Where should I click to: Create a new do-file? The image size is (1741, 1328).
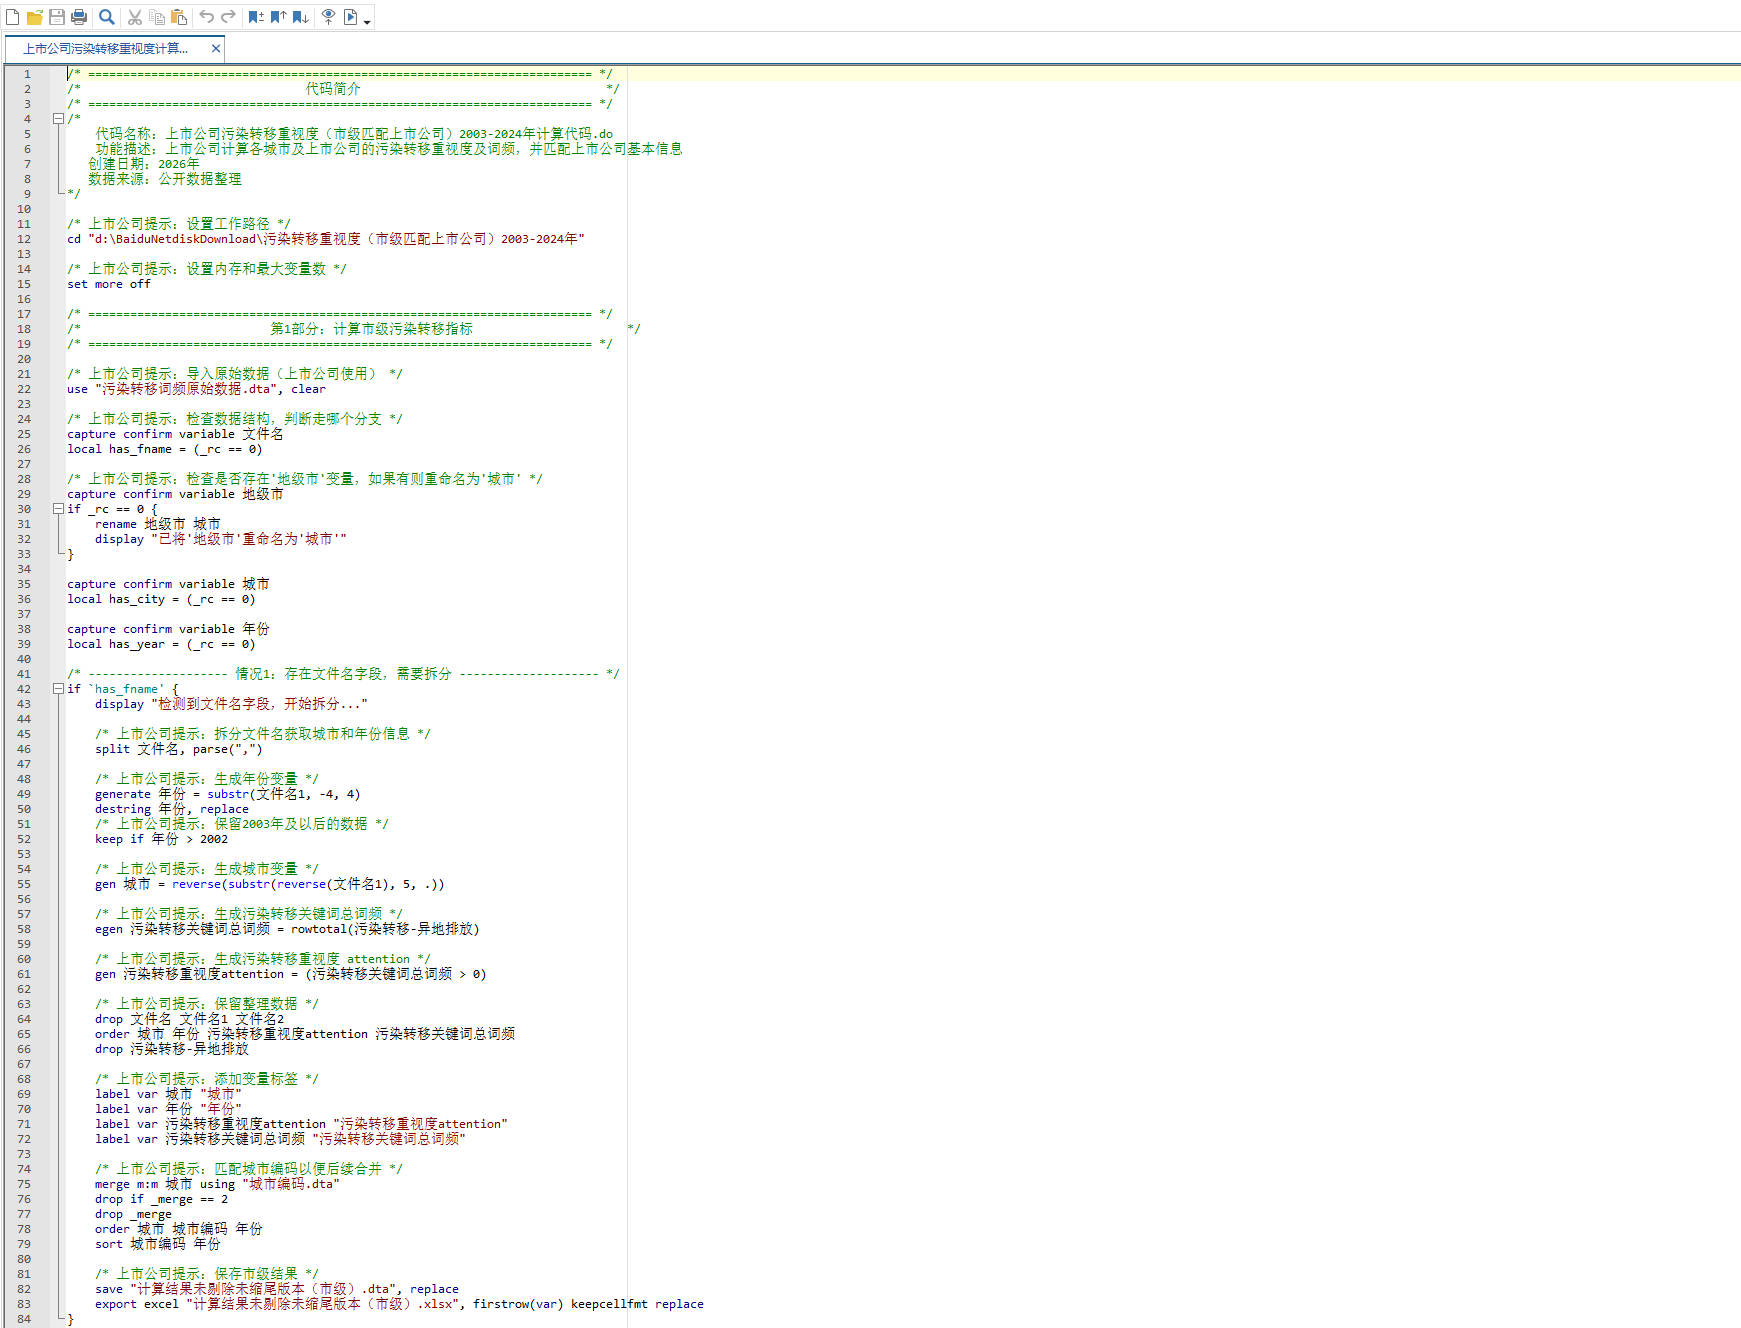tap(12, 17)
